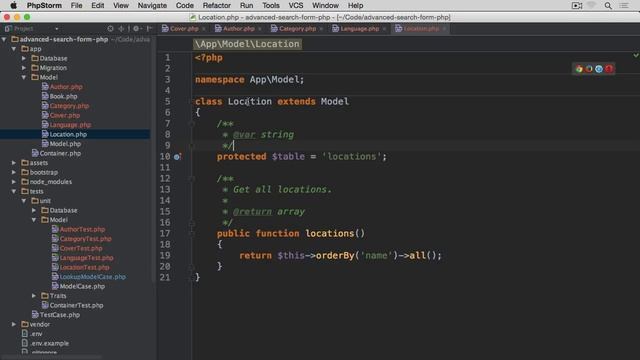Open the Navigate menu
This screenshot has height=360, width=640.
pos(152,6)
